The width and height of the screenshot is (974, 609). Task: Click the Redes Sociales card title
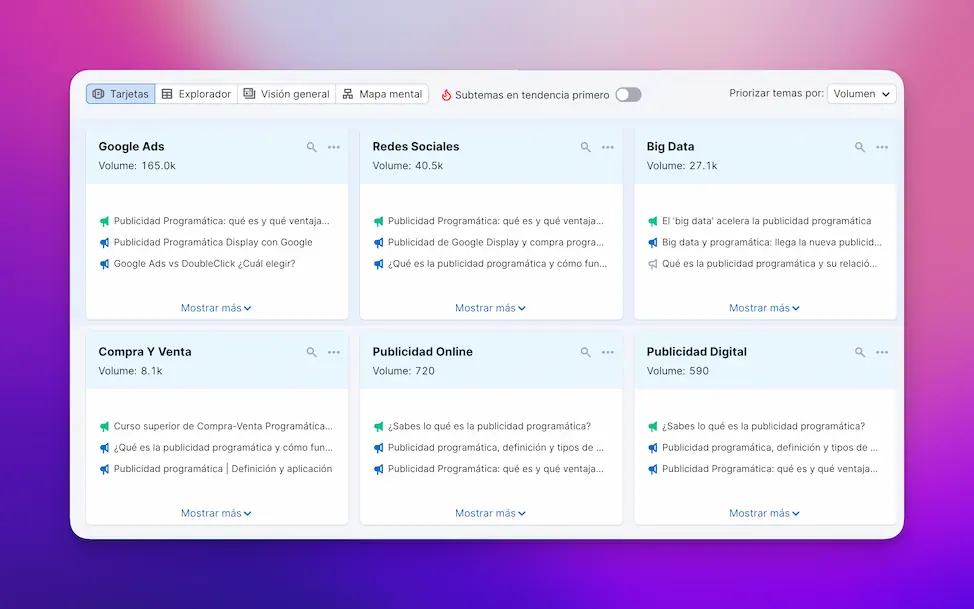click(x=416, y=147)
